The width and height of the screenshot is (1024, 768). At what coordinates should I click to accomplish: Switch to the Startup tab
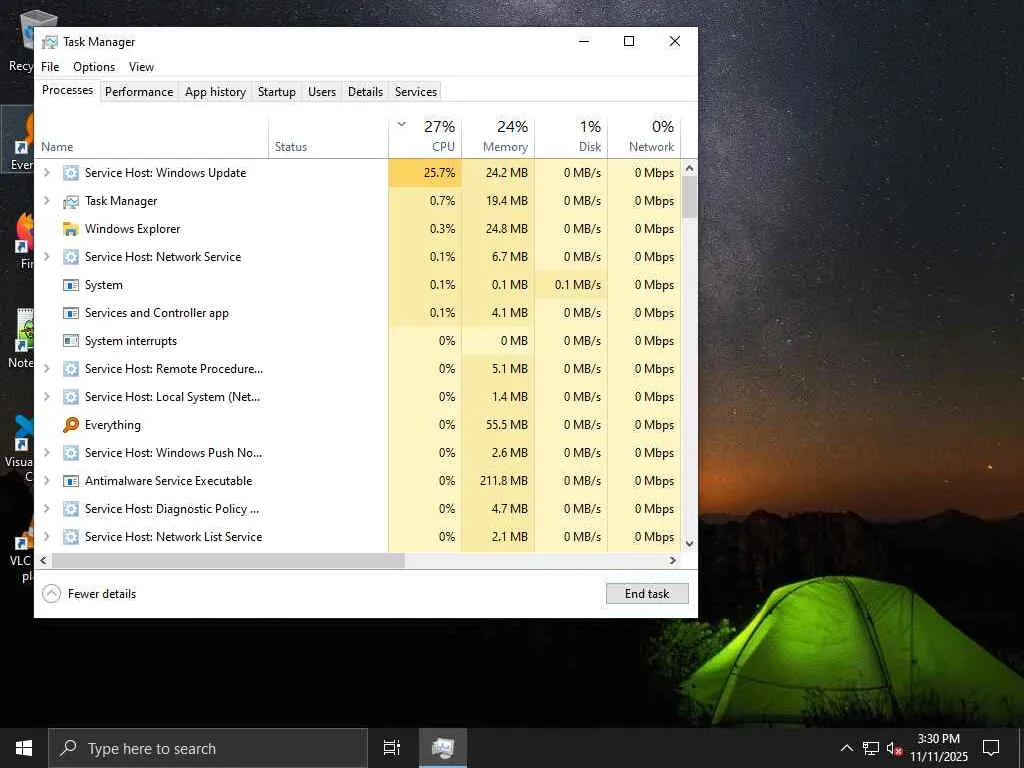(x=277, y=92)
